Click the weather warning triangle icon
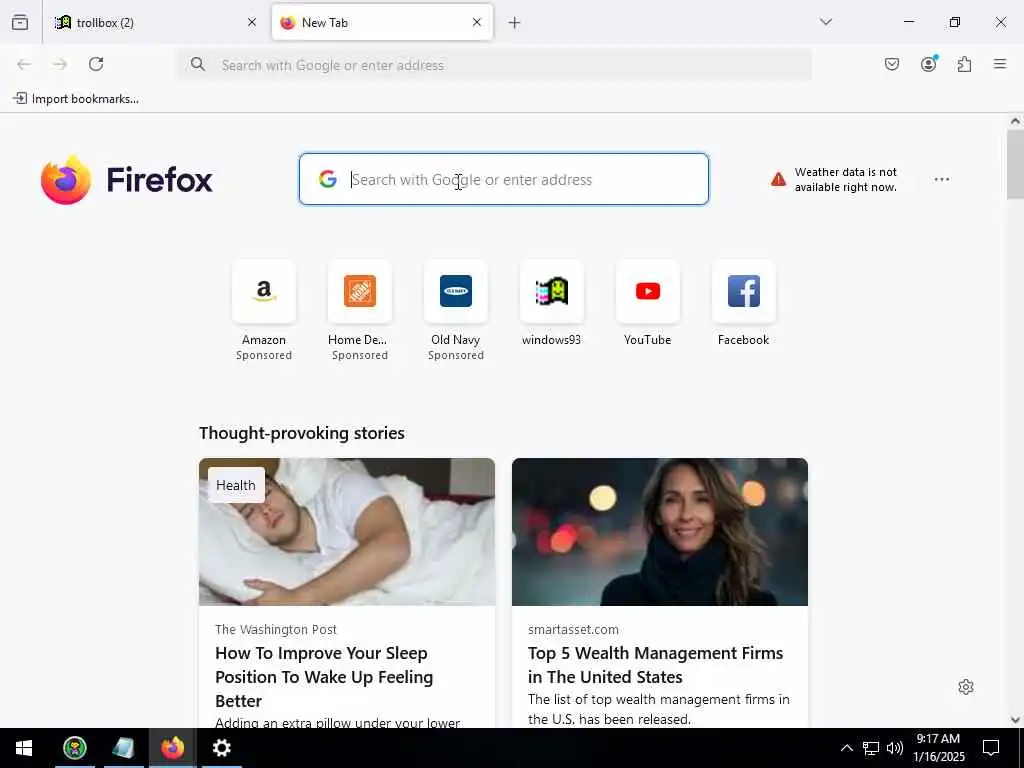Screen dimensions: 1024x768 click(778, 179)
